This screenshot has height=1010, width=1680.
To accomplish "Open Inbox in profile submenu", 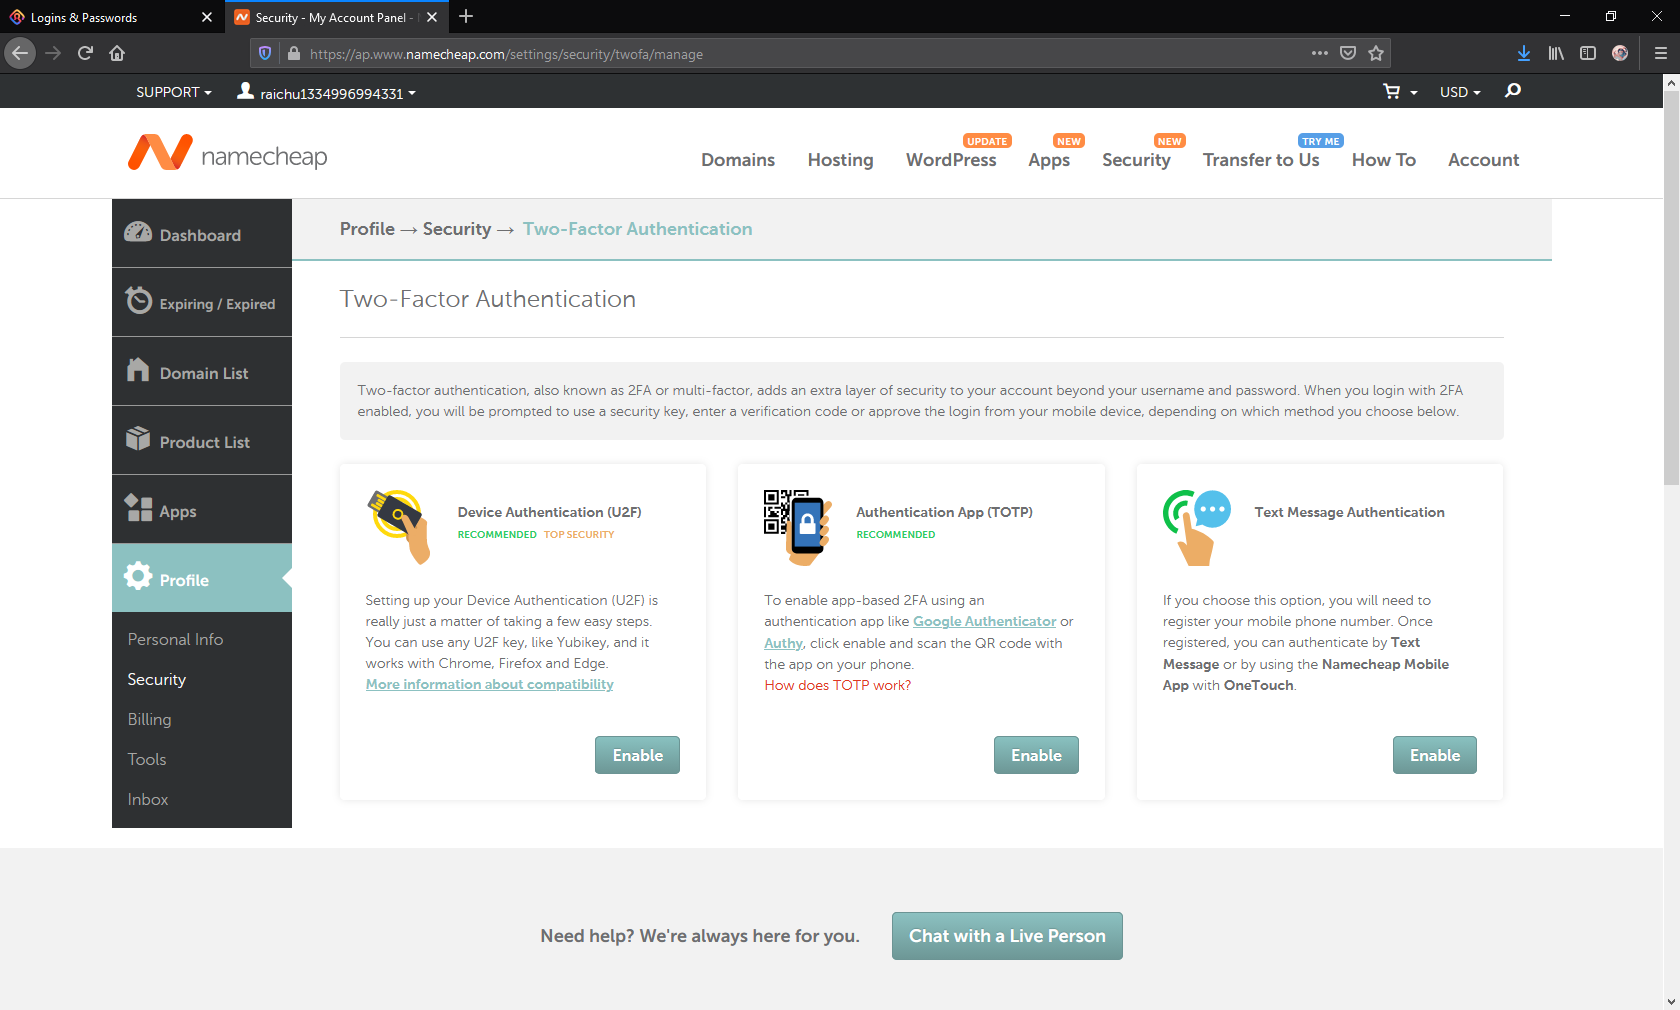I will [x=148, y=799].
